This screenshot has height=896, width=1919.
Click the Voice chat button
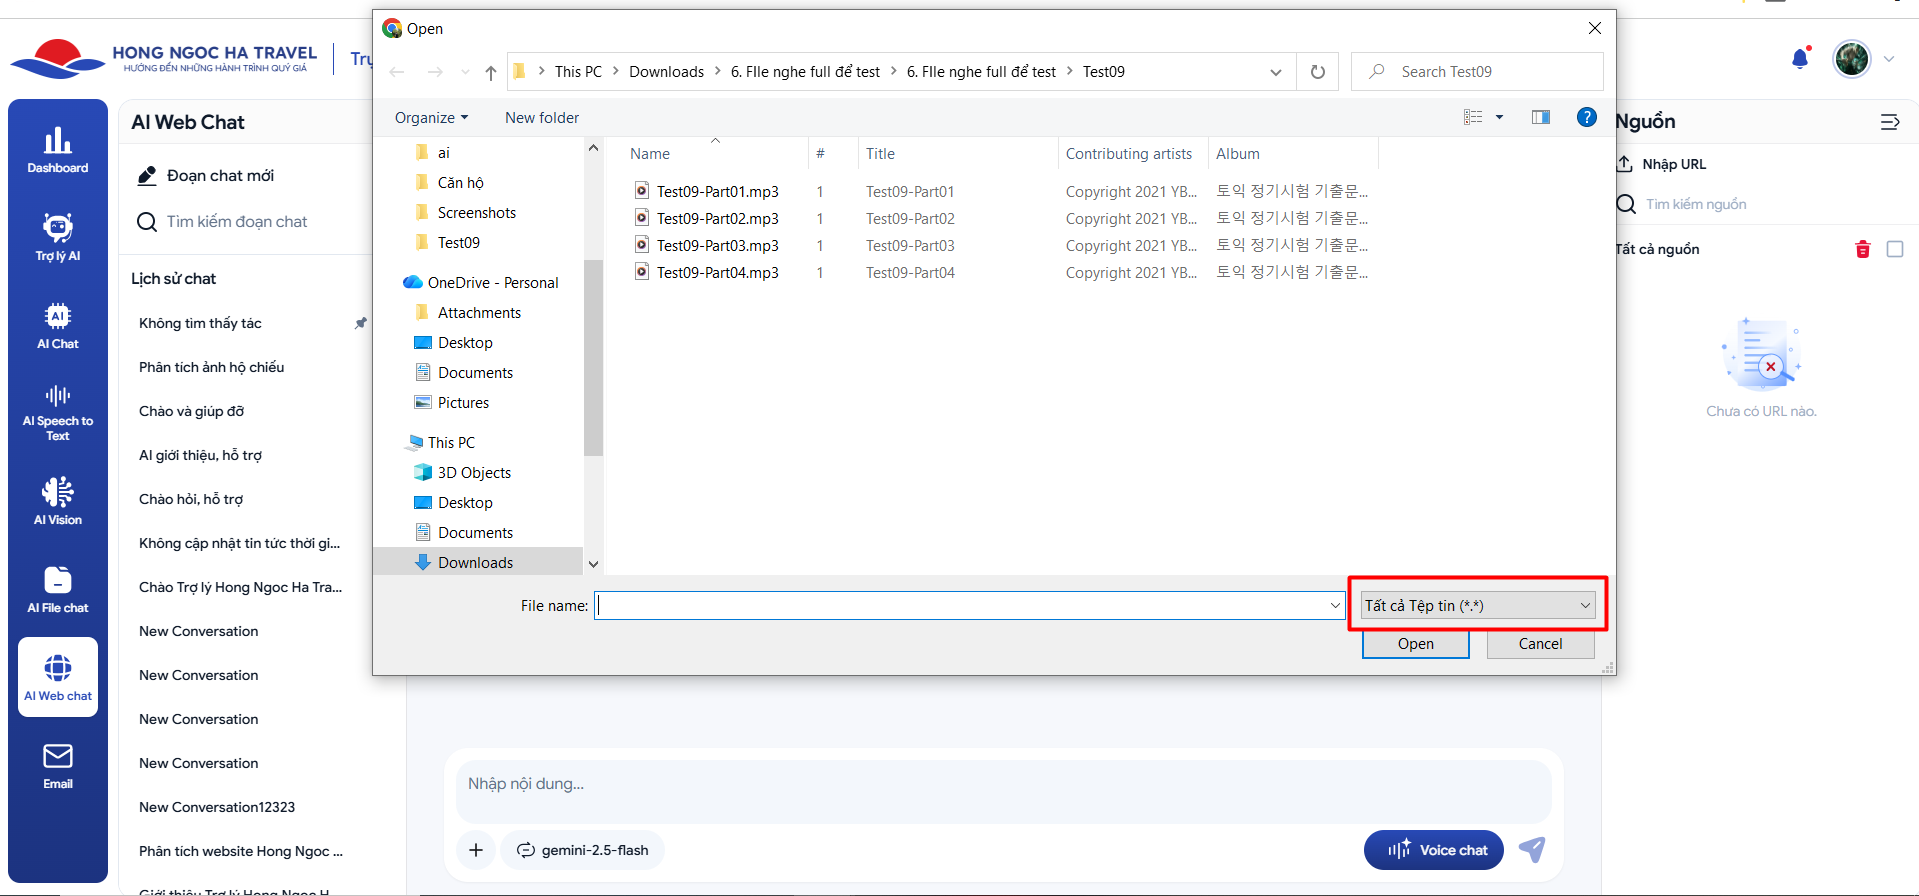[1433, 850]
